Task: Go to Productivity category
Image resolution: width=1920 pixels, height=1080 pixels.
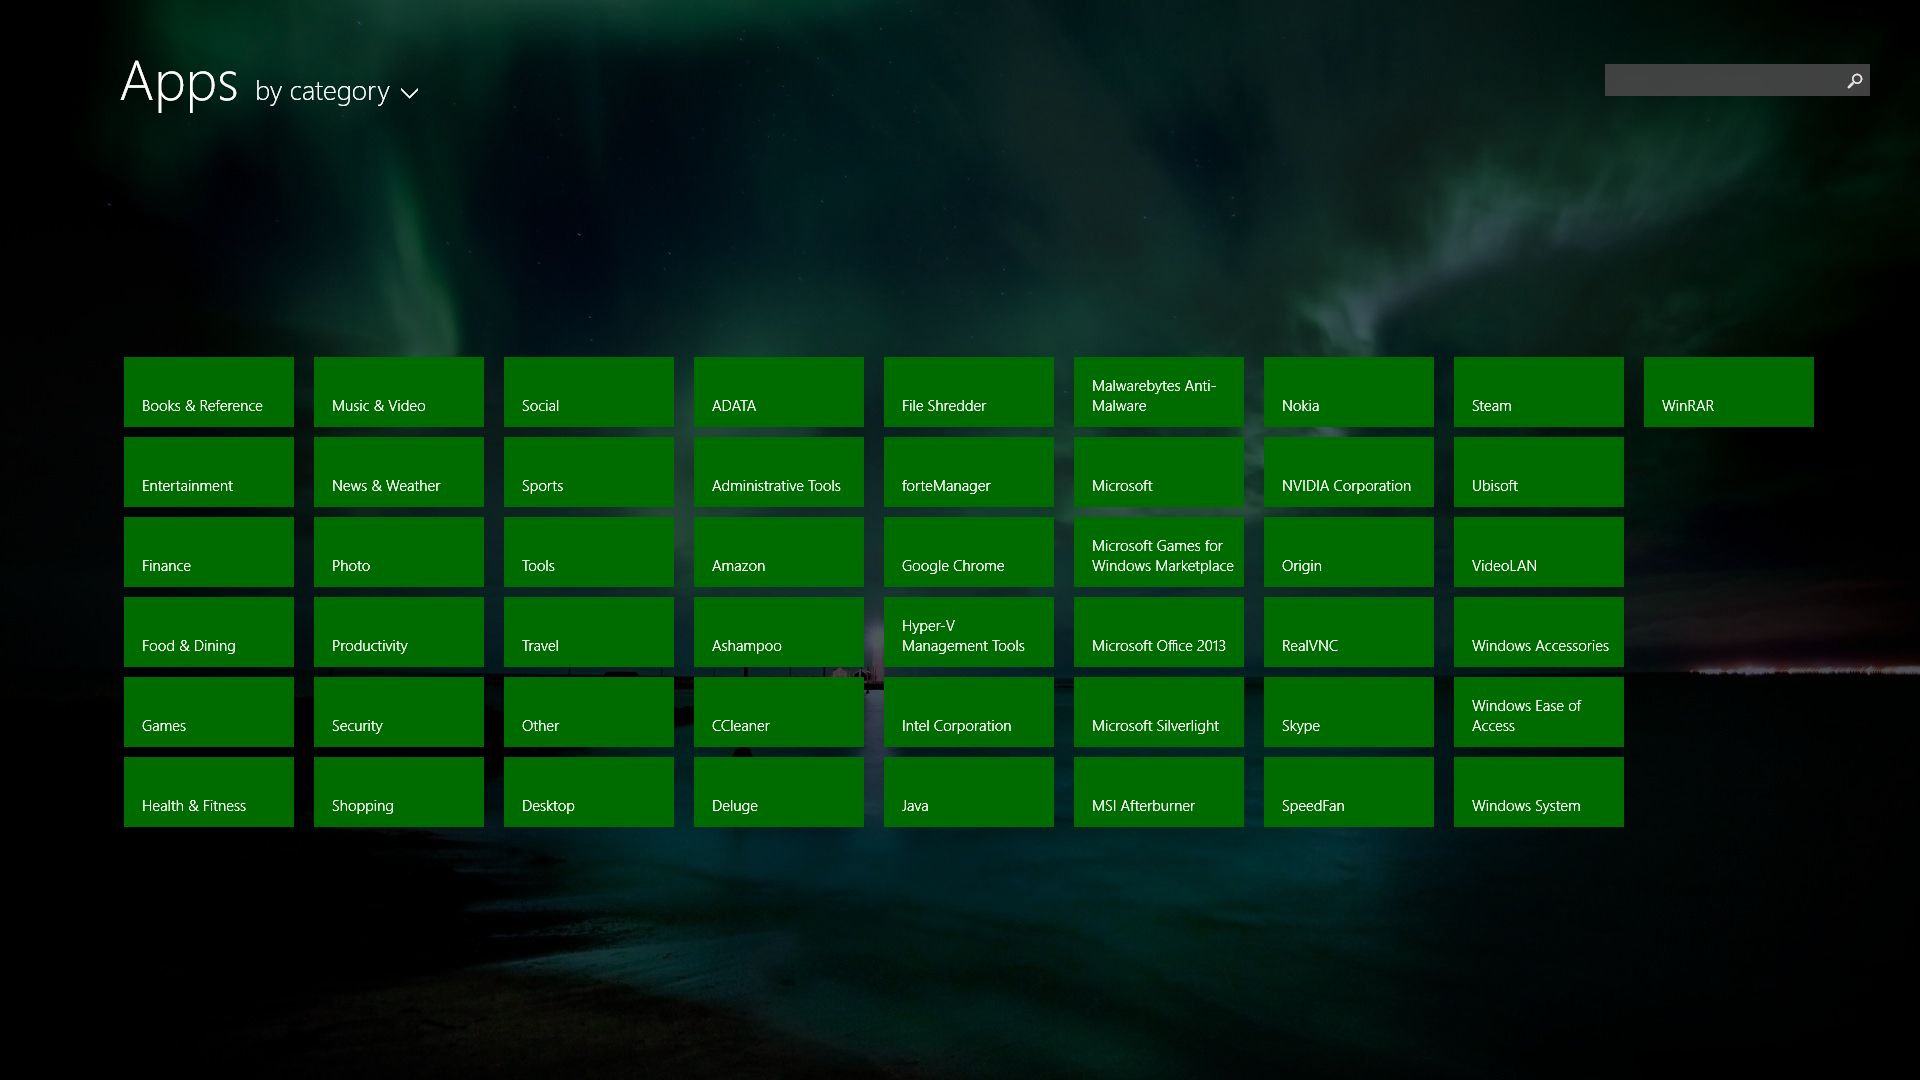Action: [x=399, y=632]
